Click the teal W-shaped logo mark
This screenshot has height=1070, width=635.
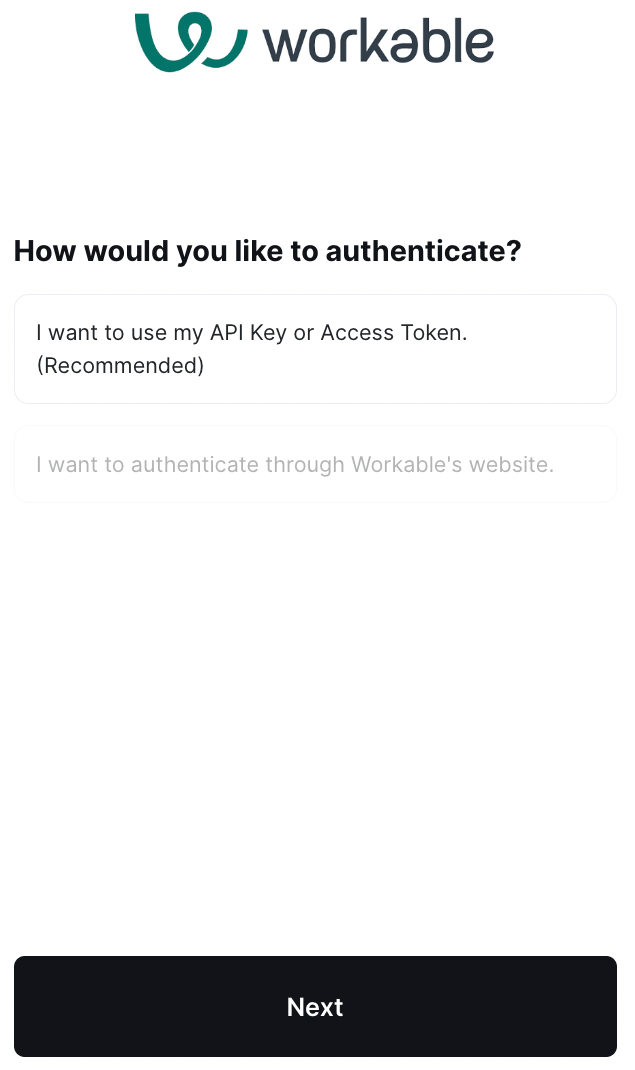[191, 41]
